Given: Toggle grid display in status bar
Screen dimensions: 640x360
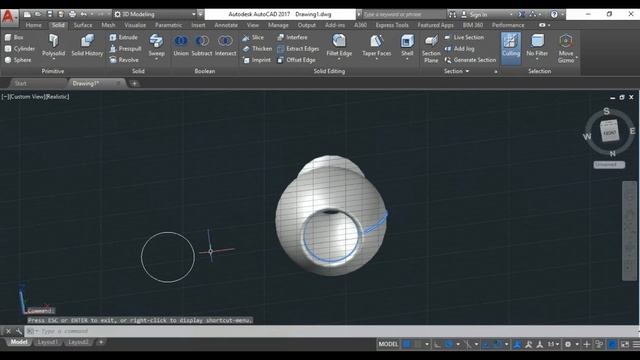Looking at the screenshot, I should coord(407,344).
